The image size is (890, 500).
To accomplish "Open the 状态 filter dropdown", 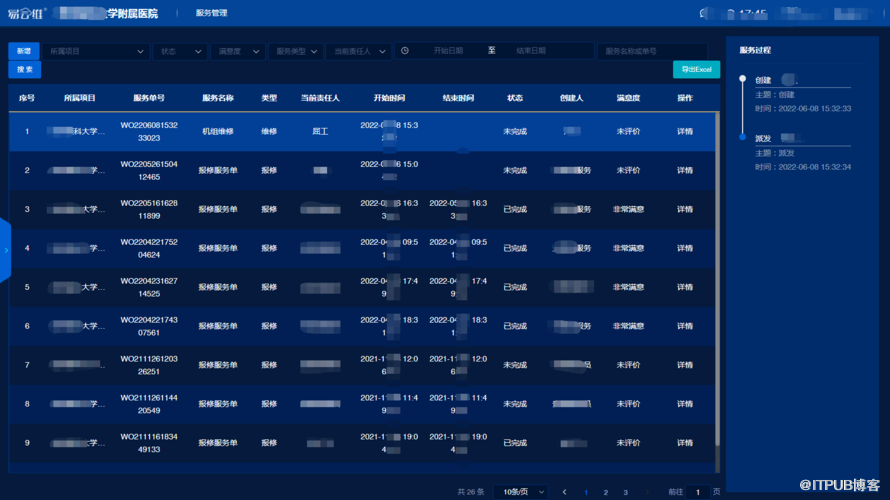I will pos(181,50).
